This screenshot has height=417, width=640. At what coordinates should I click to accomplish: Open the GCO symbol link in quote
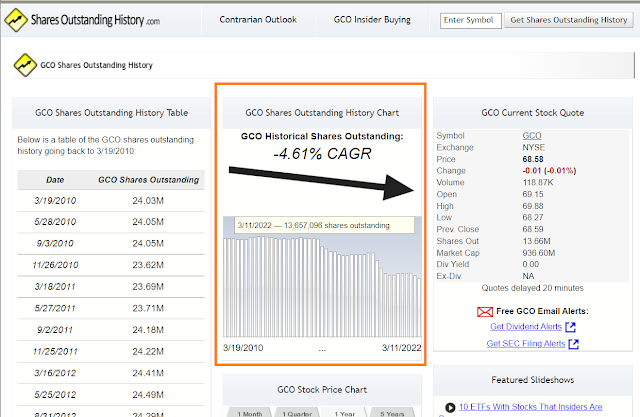click(x=532, y=135)
